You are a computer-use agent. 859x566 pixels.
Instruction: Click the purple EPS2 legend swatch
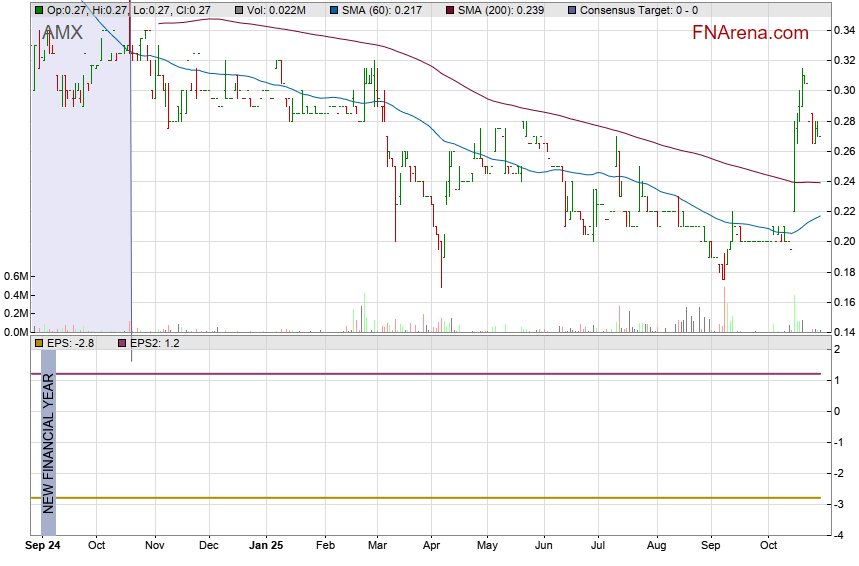tap(123, 343)
